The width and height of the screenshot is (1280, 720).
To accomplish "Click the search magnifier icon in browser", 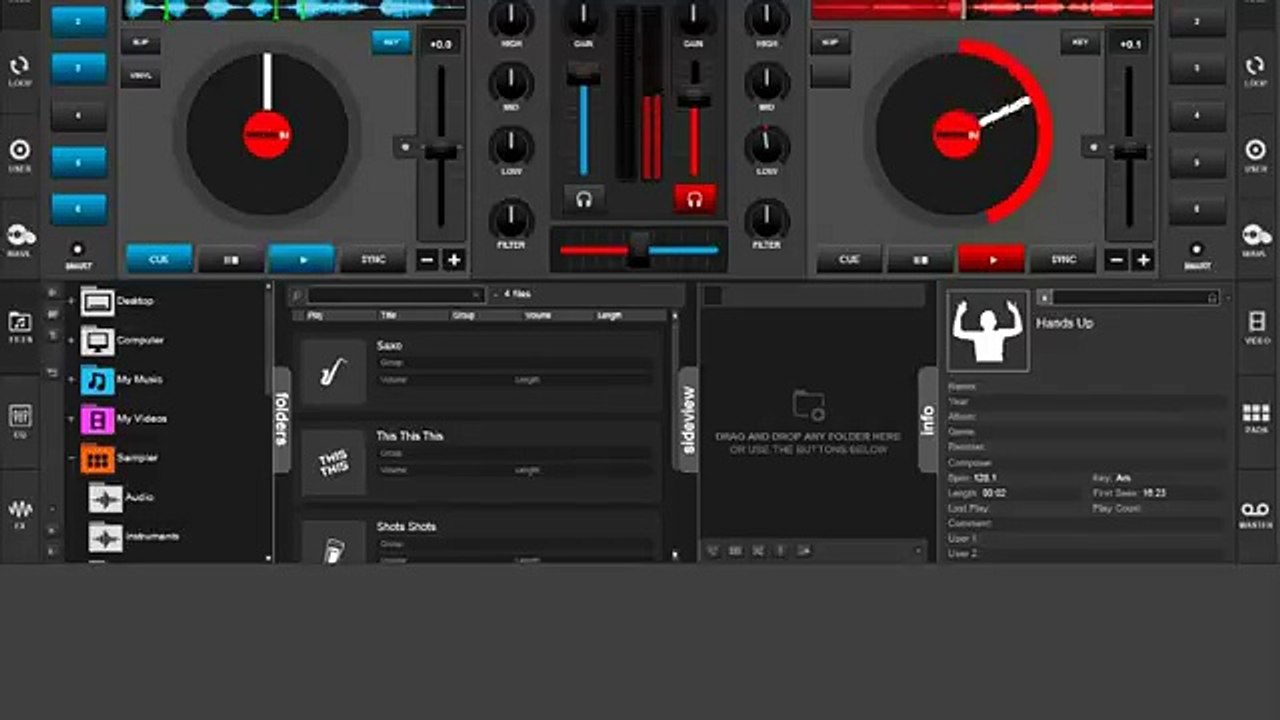I will pyautogui.click(x=297, y=295).
